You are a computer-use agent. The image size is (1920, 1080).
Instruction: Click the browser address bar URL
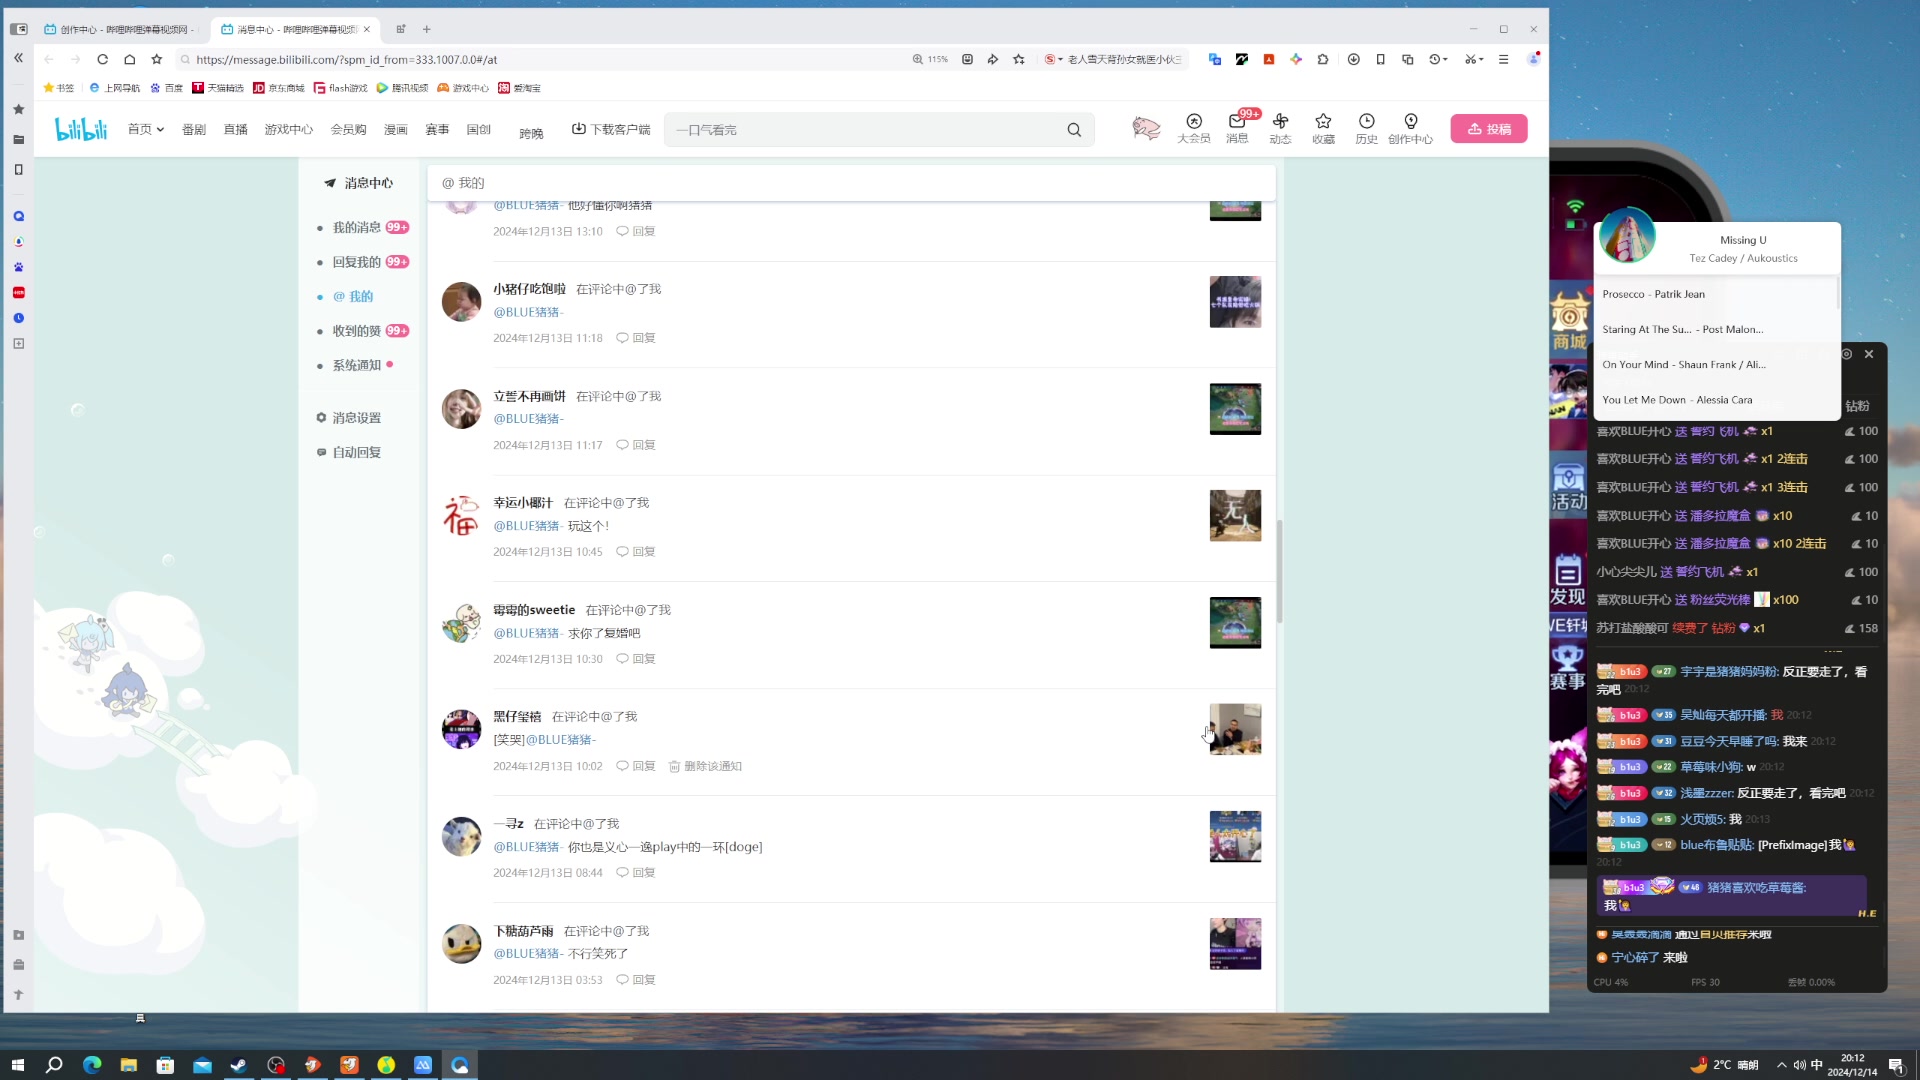347,59
